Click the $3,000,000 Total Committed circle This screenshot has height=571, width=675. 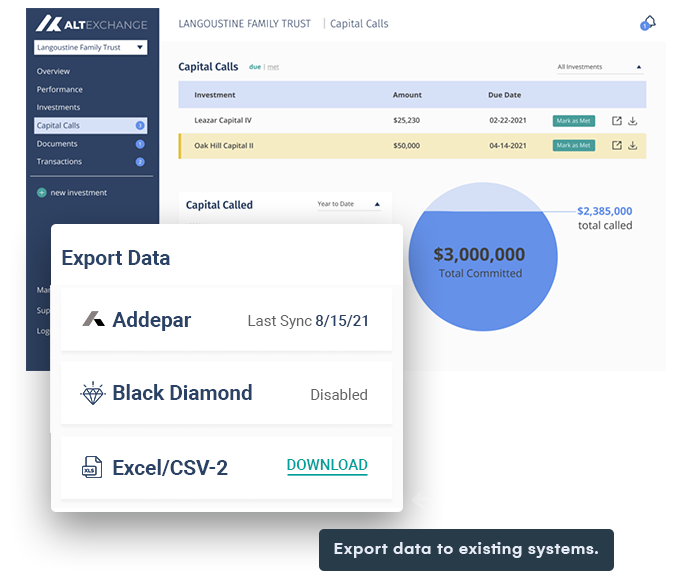(483, 257)
